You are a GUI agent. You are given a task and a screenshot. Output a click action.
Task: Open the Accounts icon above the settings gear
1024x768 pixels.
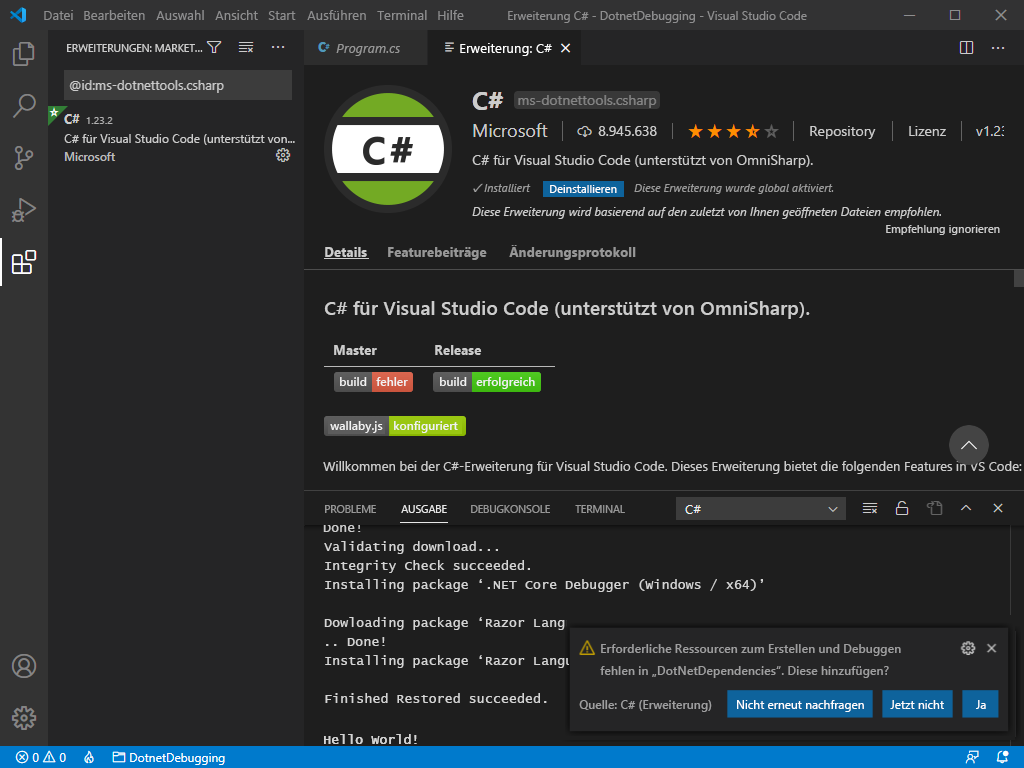pos(25,665)
